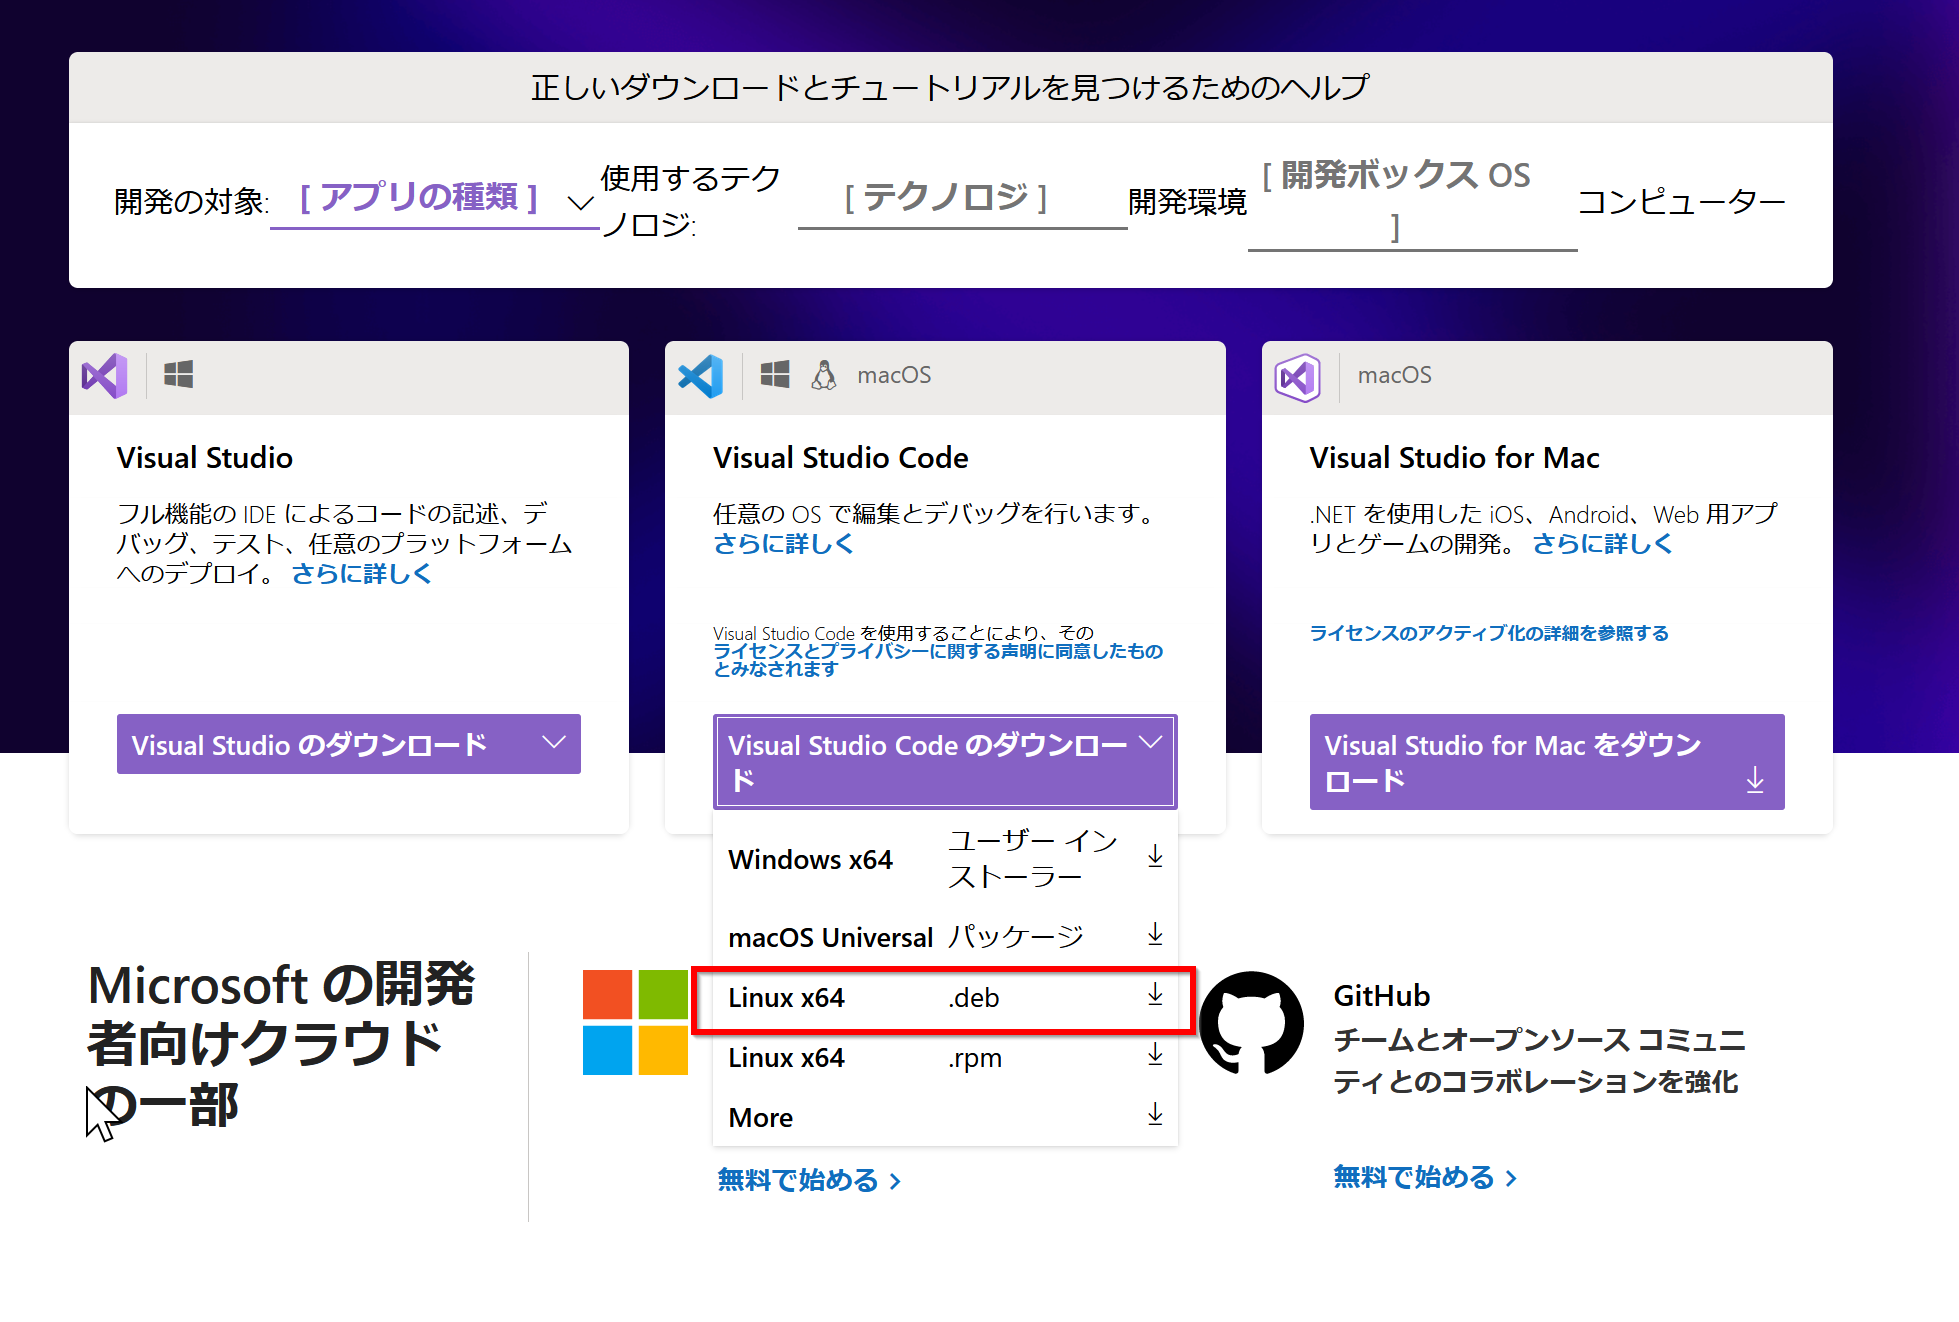Expand Visual Studio のダウンロード dropdown button

click(348, 744)
